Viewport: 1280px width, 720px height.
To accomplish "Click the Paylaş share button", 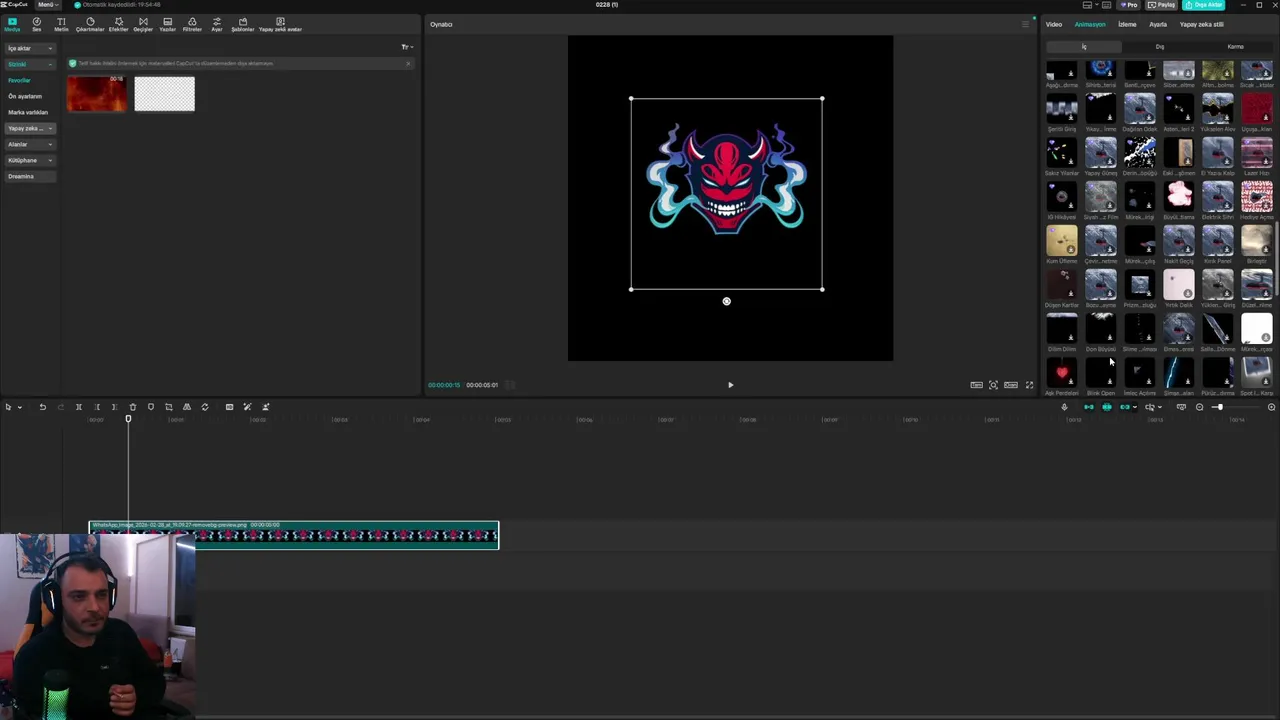I will click(x=1161, y=5).
